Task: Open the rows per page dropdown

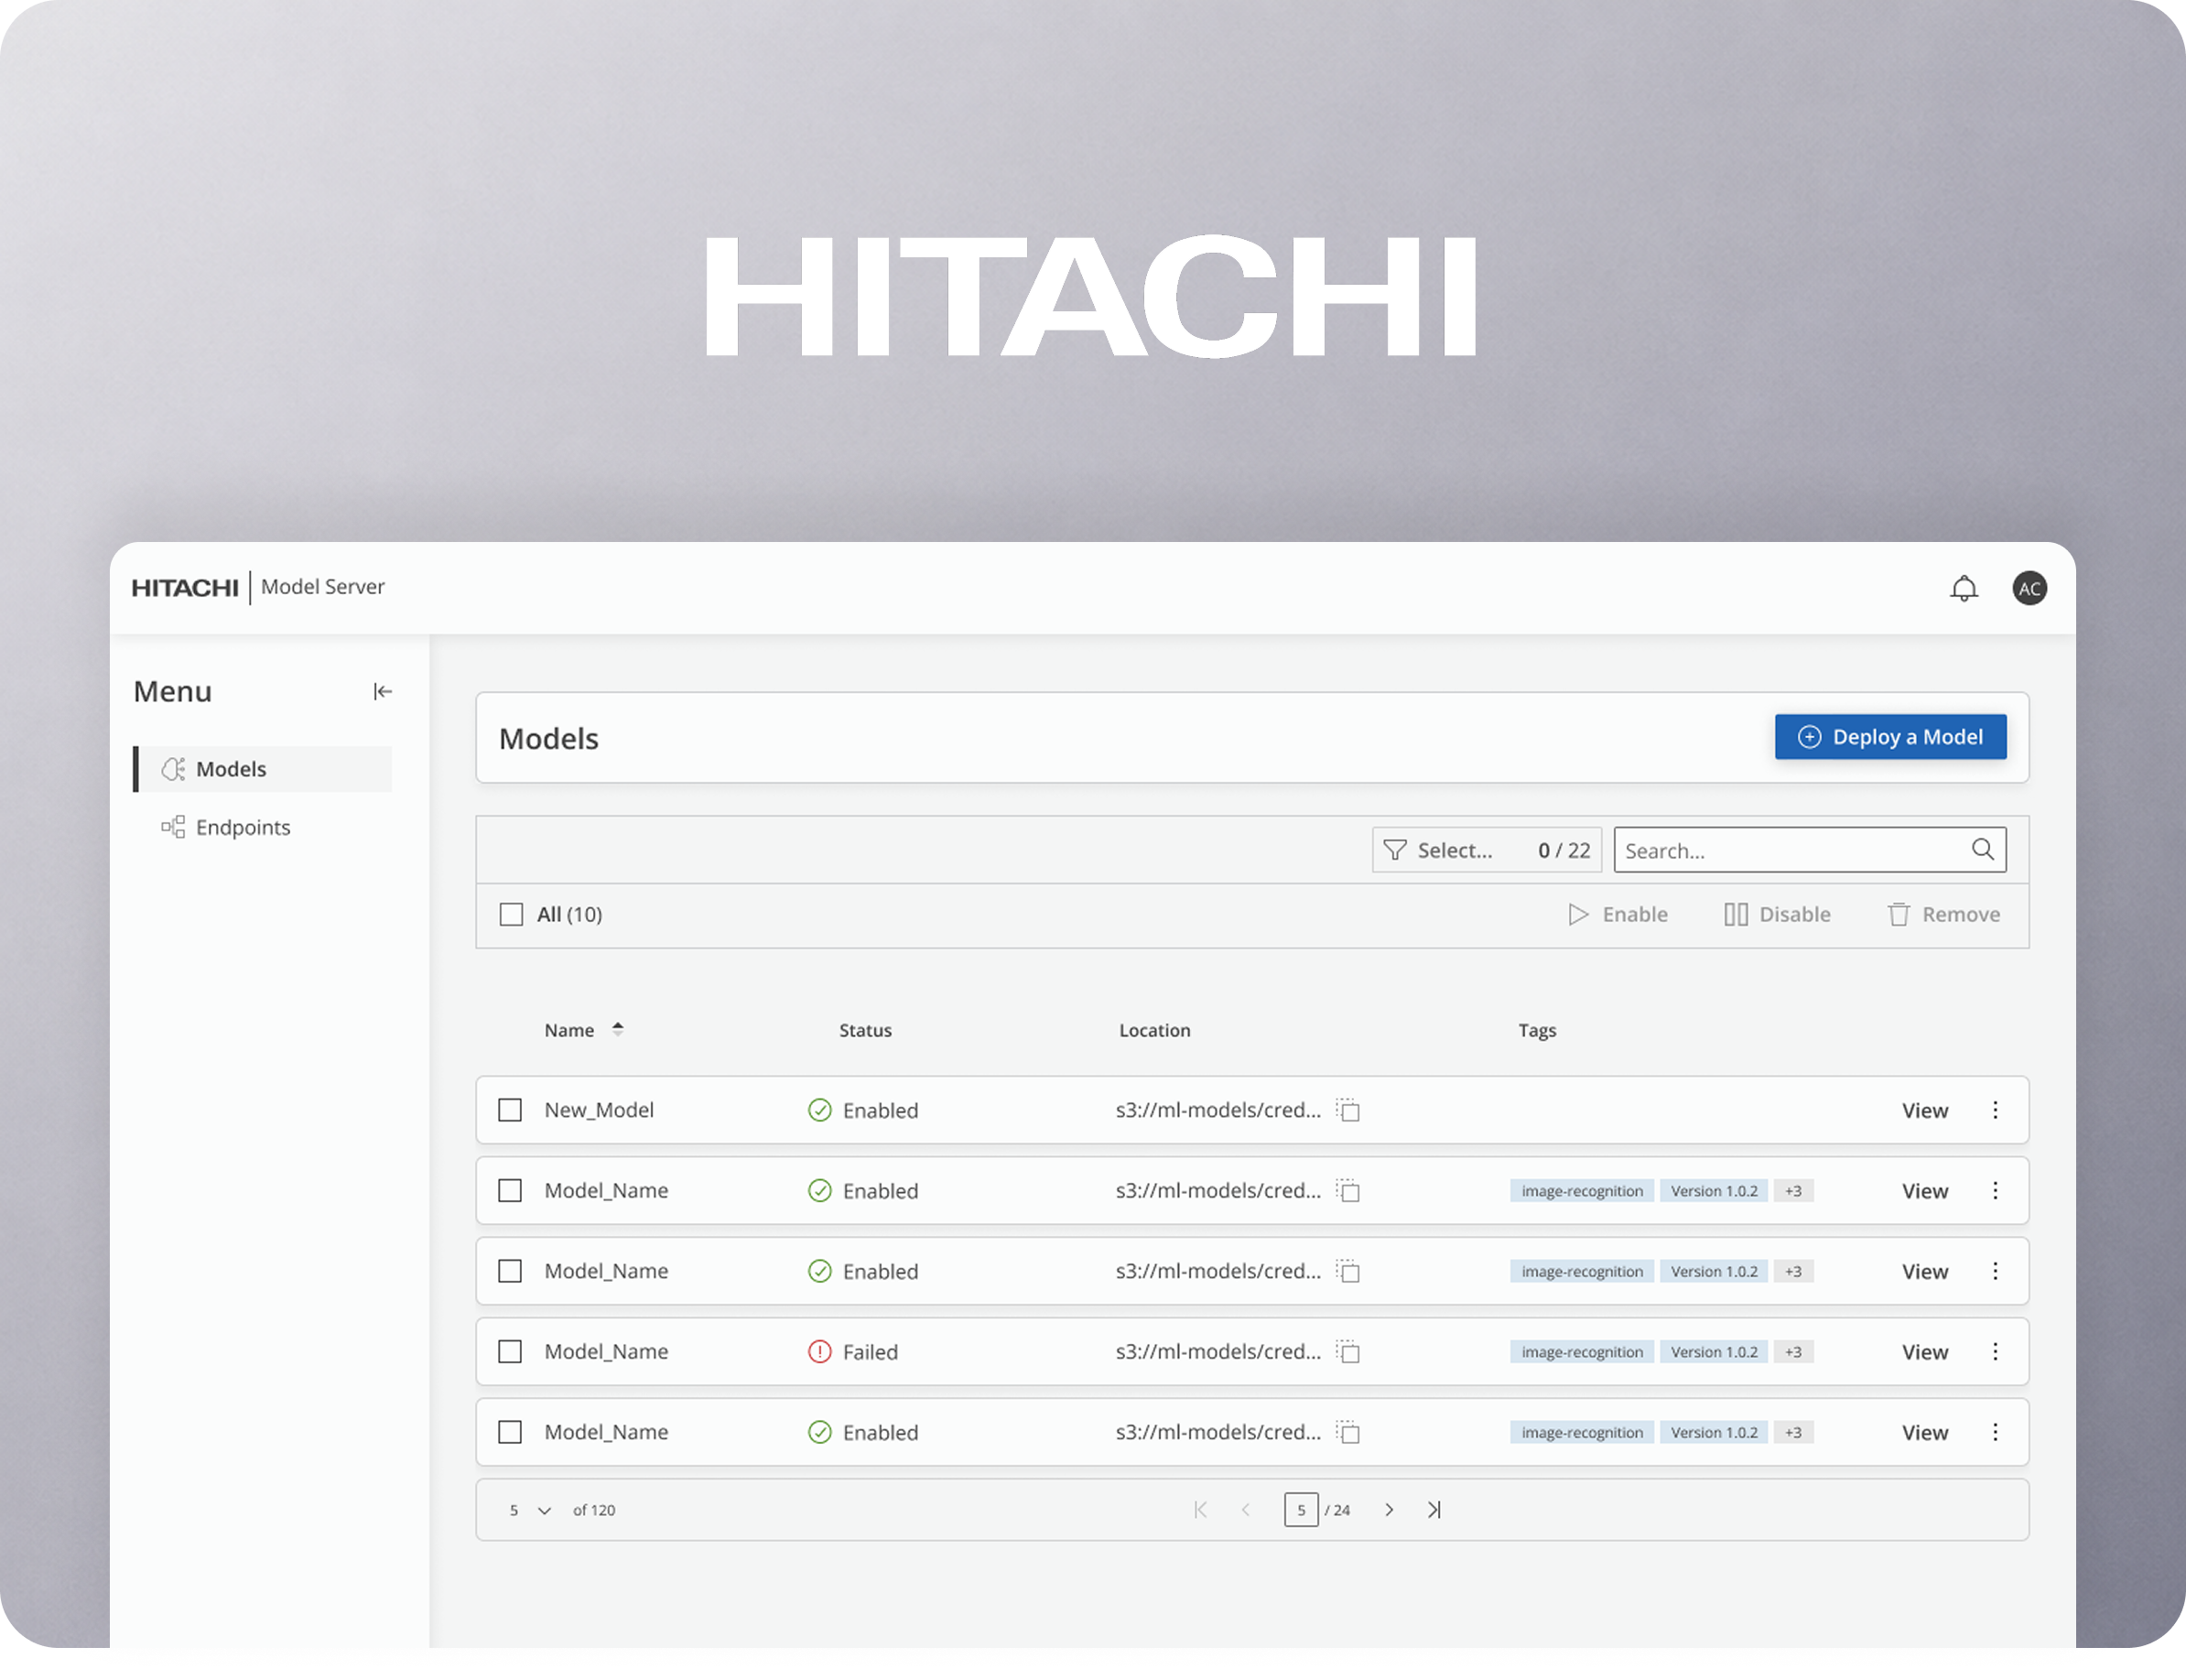Action: click(530, 1510)
